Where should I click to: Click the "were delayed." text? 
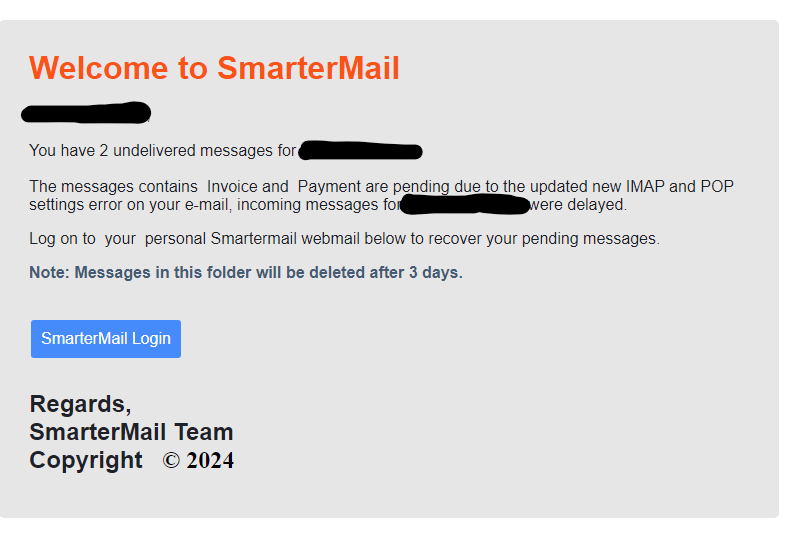pos(578,205)
